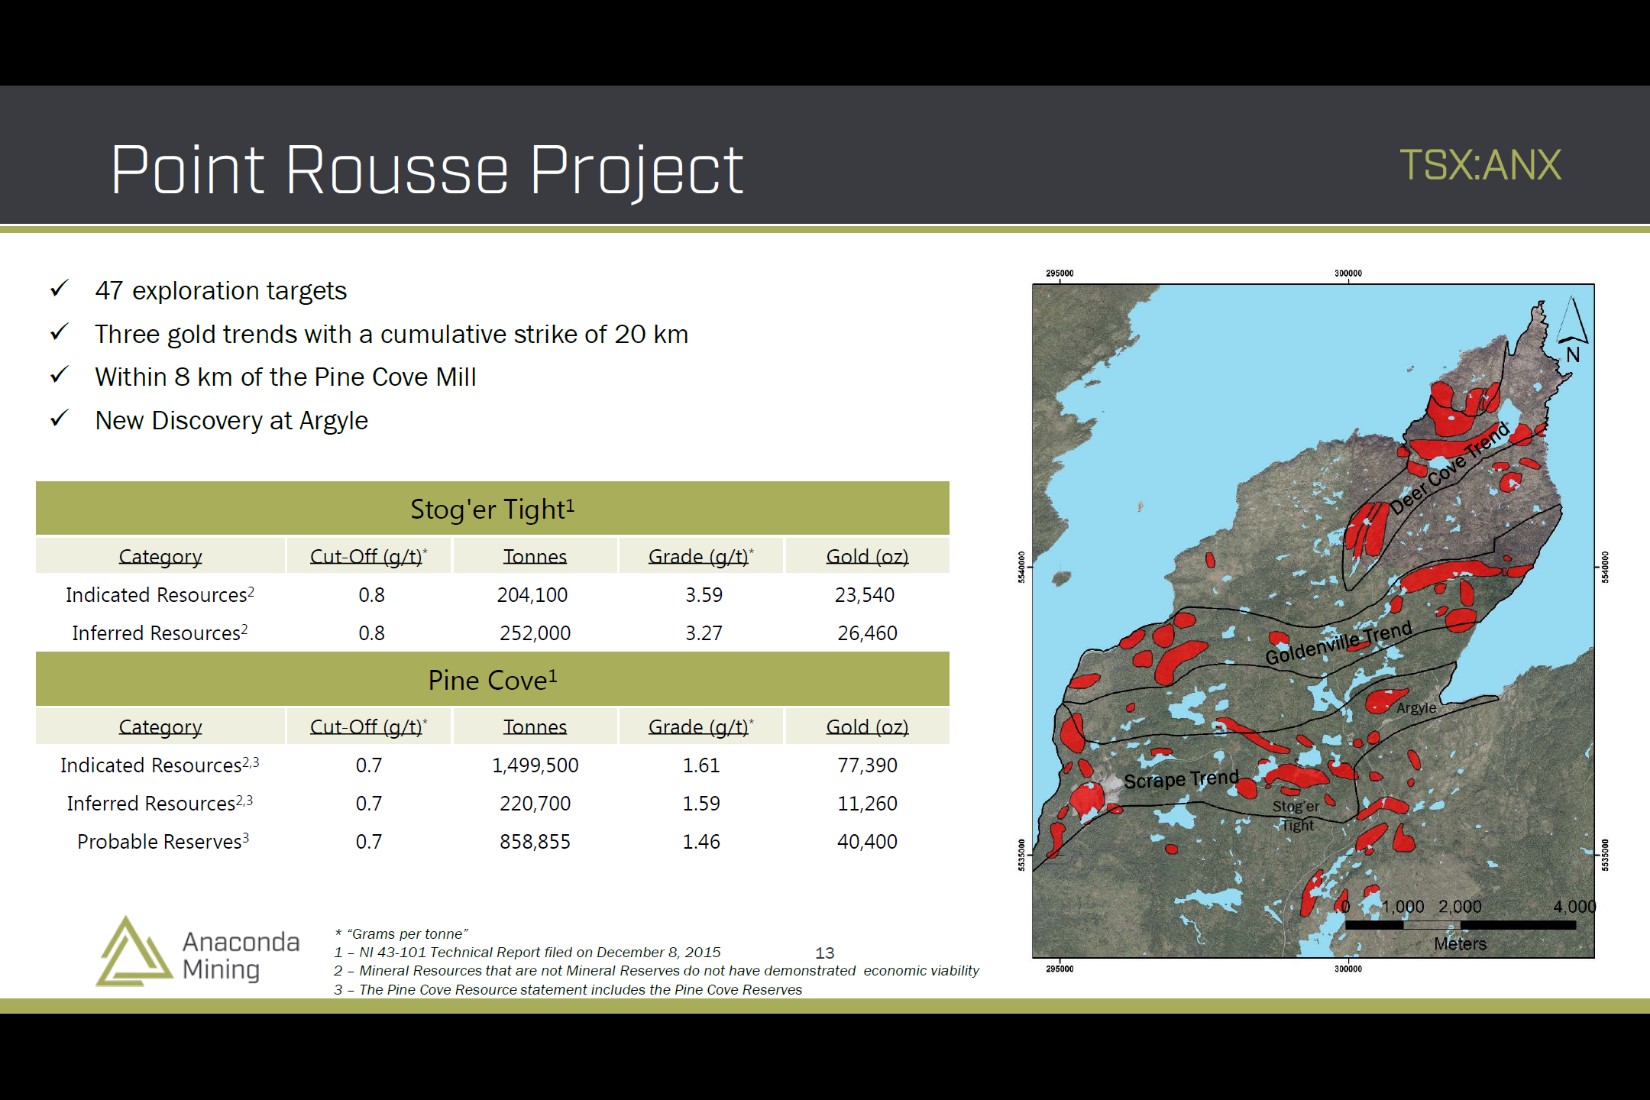Click the 23,540 gold ounces cell

pyautogui.click(x=865, y=595)
